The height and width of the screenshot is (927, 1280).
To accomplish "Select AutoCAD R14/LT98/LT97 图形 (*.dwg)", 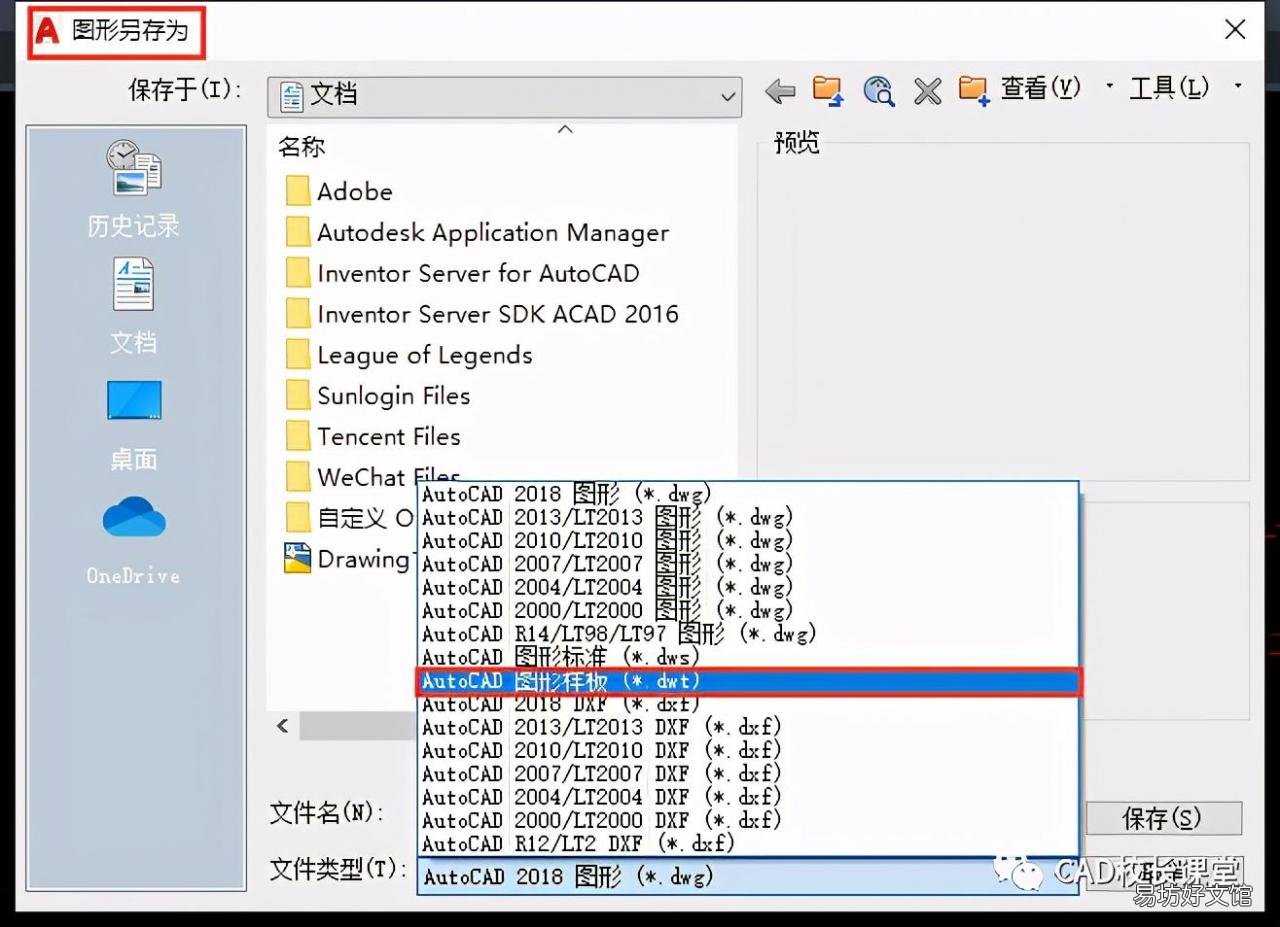I will 748,634.
